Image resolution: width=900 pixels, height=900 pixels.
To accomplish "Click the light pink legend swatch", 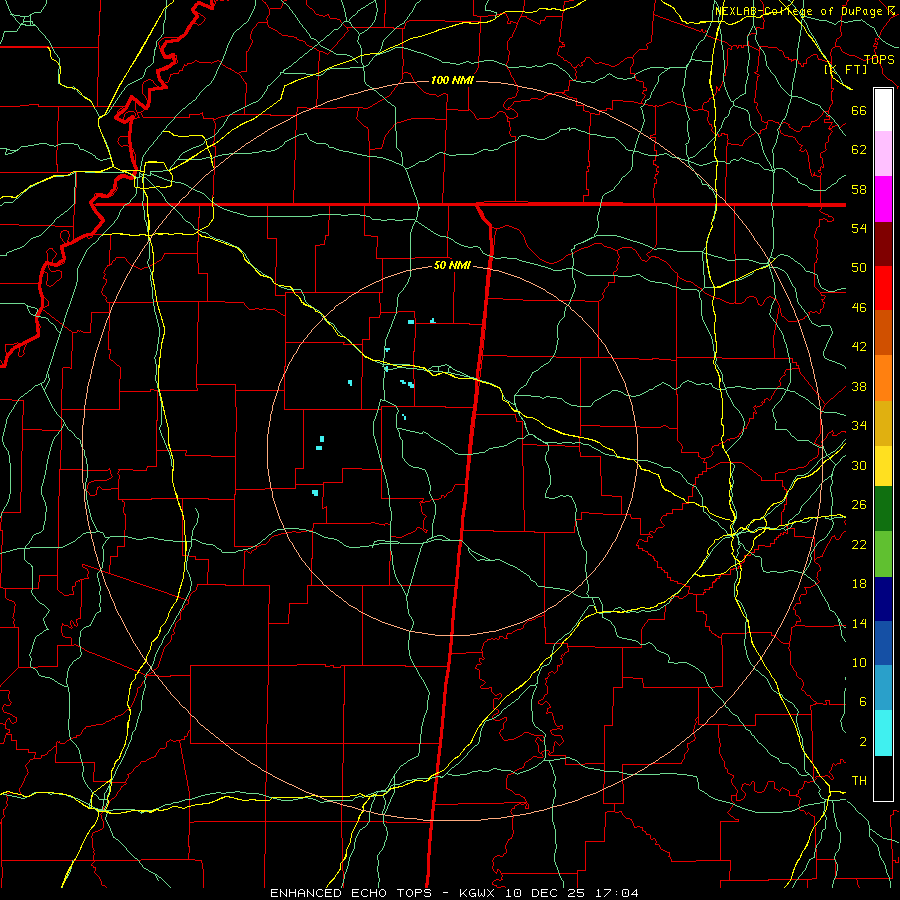I will click(x=883, y=153).
